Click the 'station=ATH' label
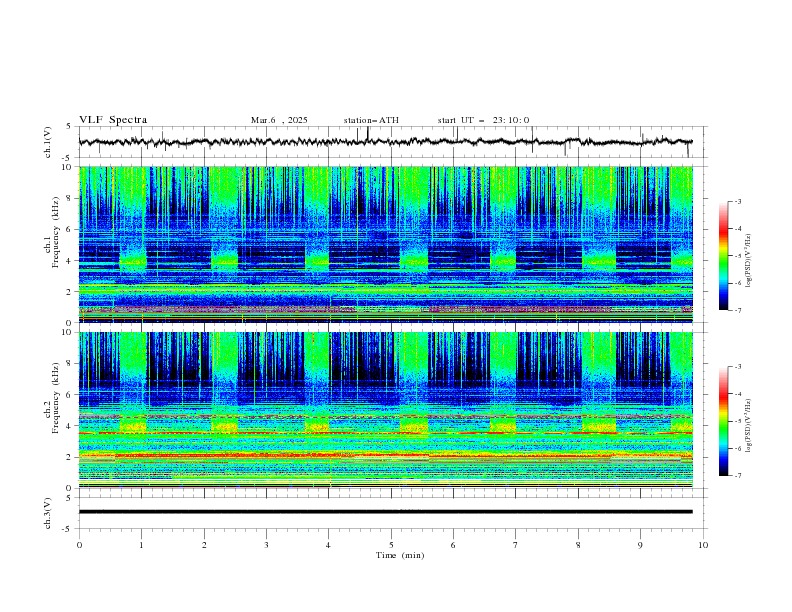Viewport: 792px width, 612px height. click(x=371, y=120)
